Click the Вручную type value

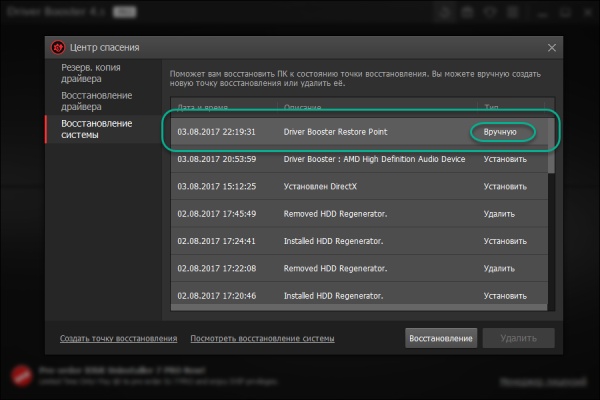[500, 132]
